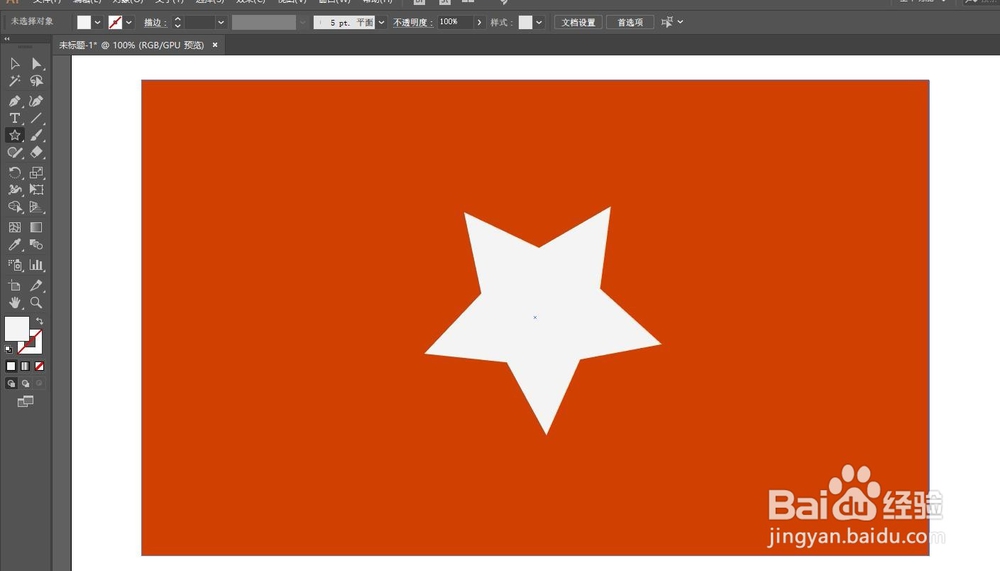1000x571 pixels.
Task: Select the Column Graph tool
Action: click(36, 265)
